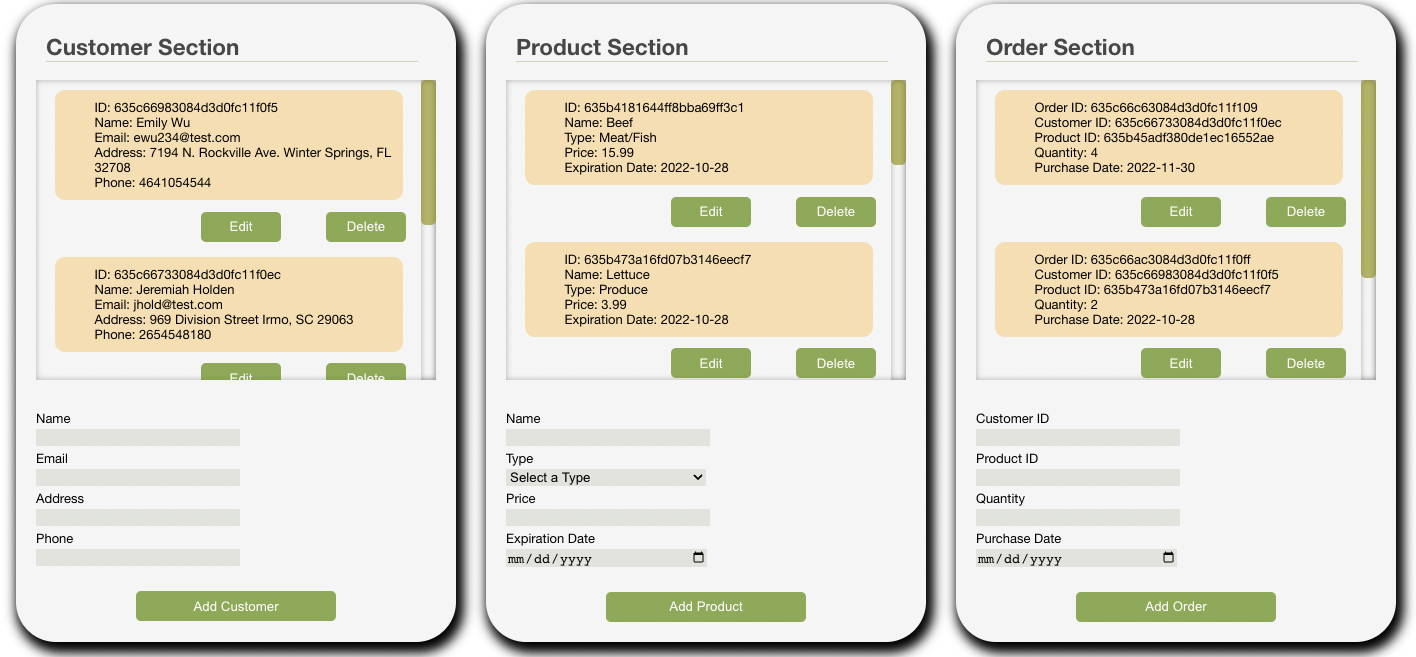Focus the product Name input field
Image resolution: width=1416 pixels, height=657 pixels.
click(608, 438)
